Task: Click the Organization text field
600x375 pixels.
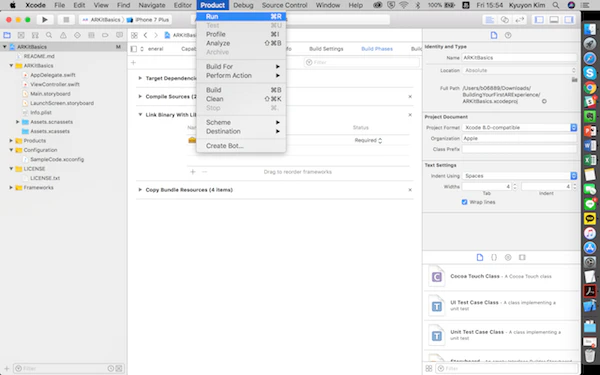Action: (x=519, y=138)
